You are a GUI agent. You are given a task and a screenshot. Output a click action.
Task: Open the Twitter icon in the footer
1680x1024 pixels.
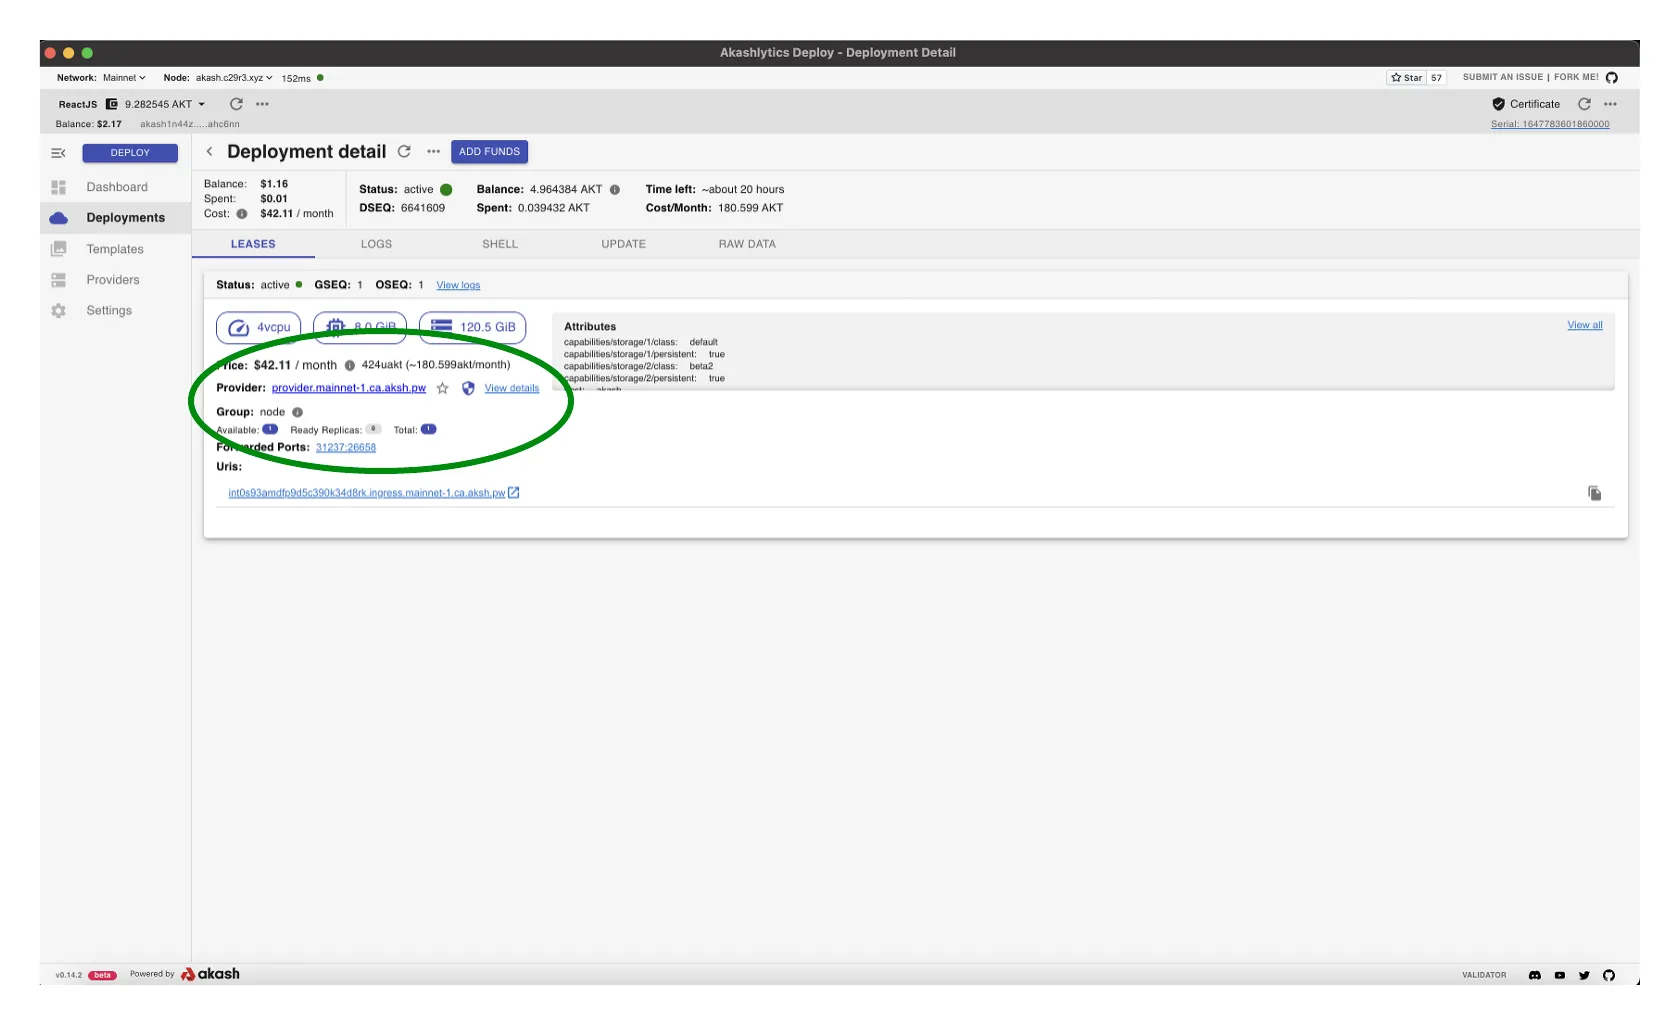1584,975
